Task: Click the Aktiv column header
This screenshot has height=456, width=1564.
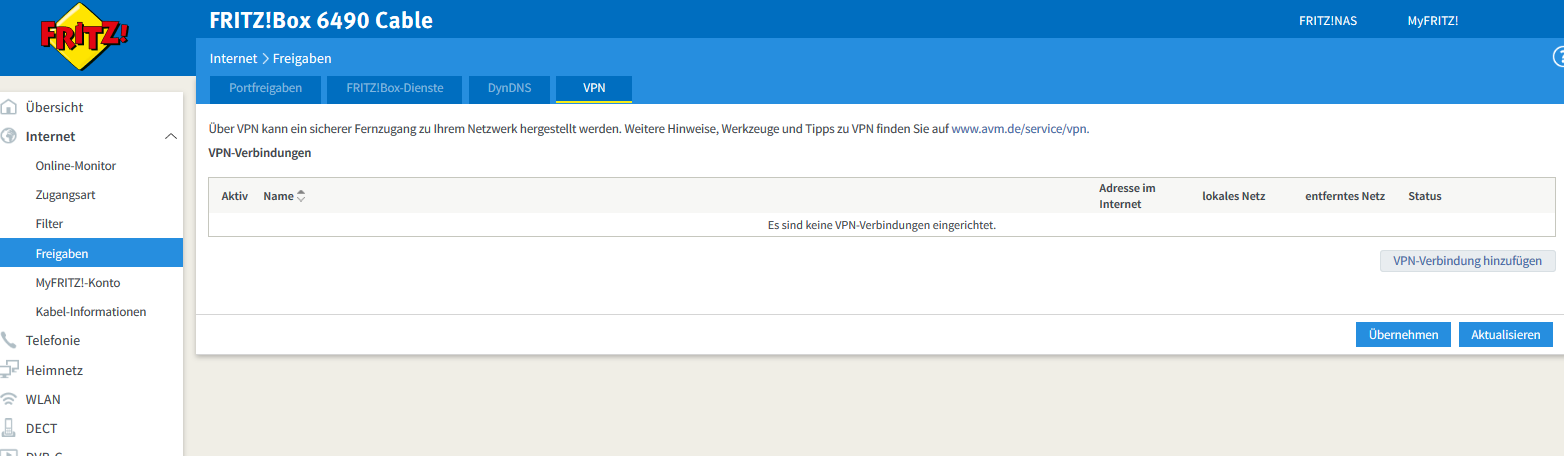Action: point(234,196)
